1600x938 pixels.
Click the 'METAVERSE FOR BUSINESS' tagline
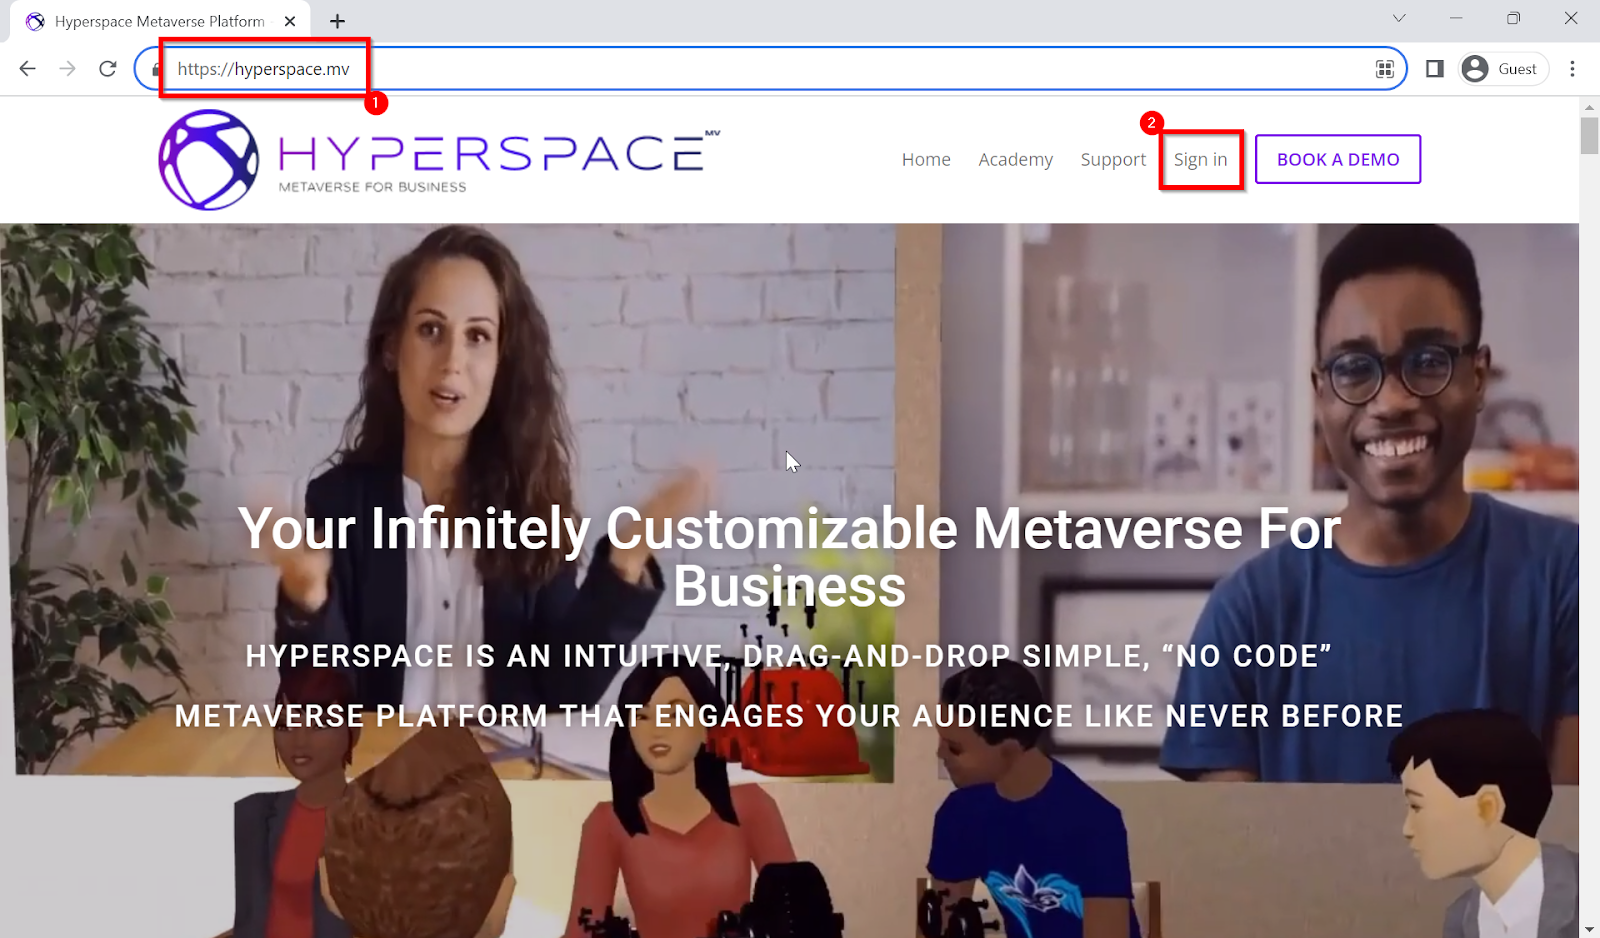pyautogui.click(x=372, y=187)
